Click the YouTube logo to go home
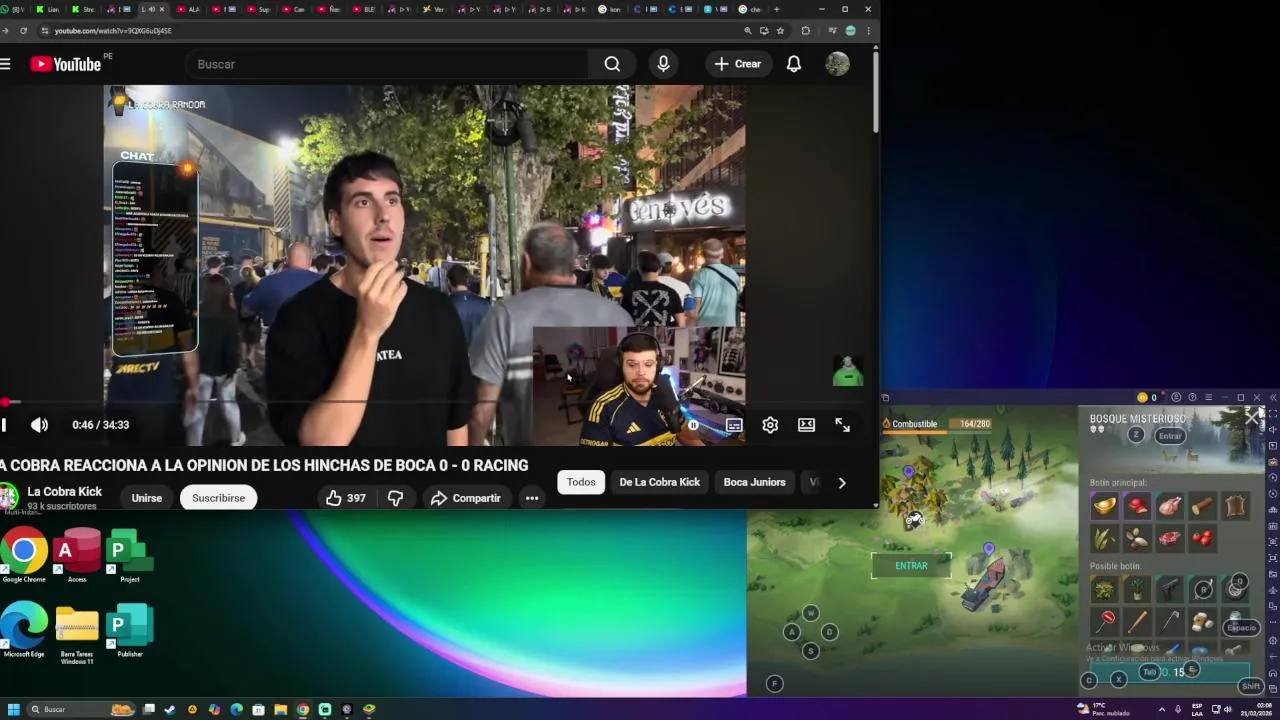Screen dimensions: 1280x720 65,64
